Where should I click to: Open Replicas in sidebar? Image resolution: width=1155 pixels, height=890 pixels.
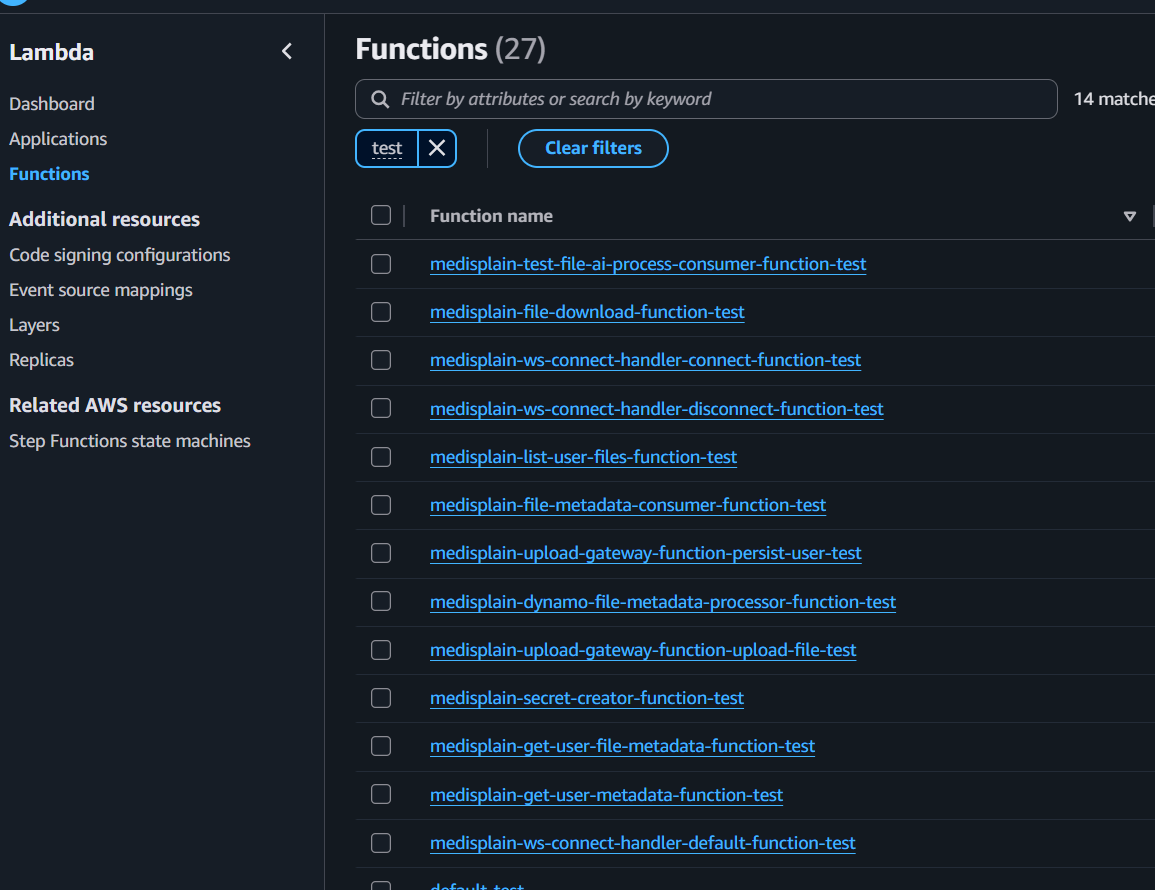point(41,360)
